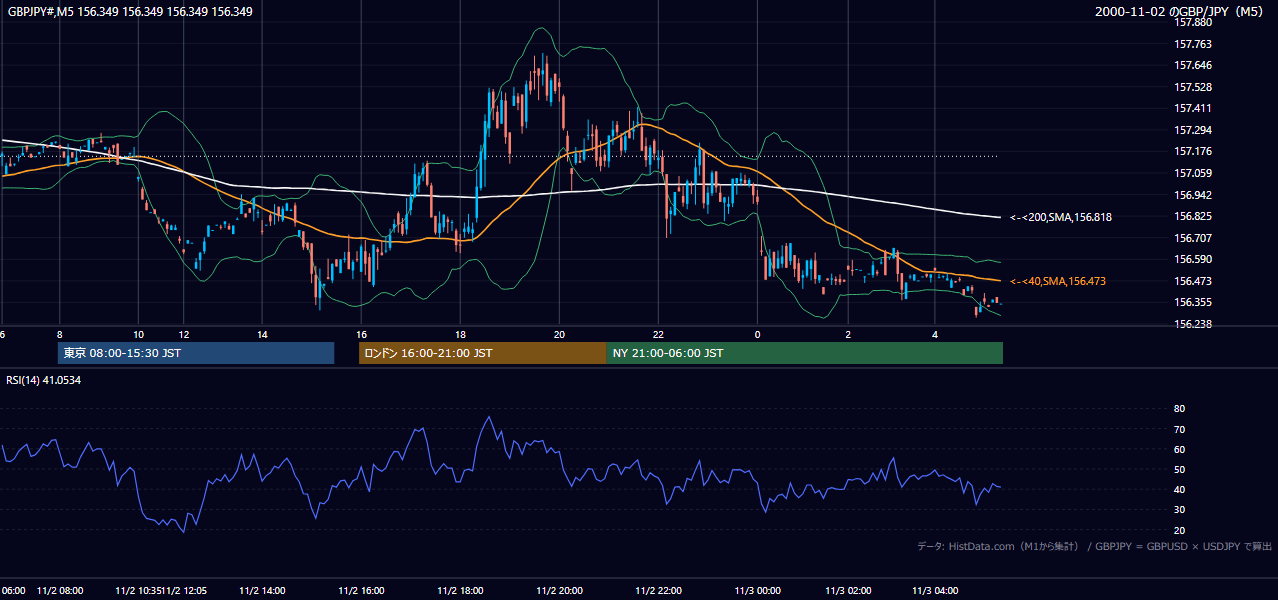Click the 11/3 04:00 date axis label
The height and width of the screenshot is (600, 1278).
[x=936, y=591]
